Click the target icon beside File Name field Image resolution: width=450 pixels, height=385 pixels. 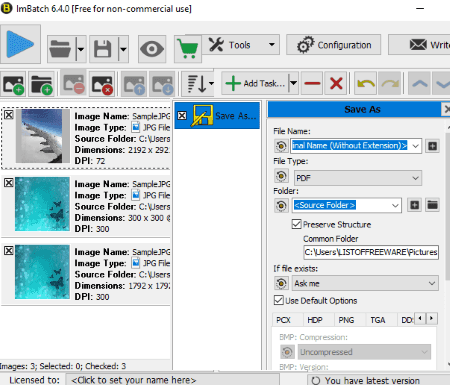coord(281,146)
